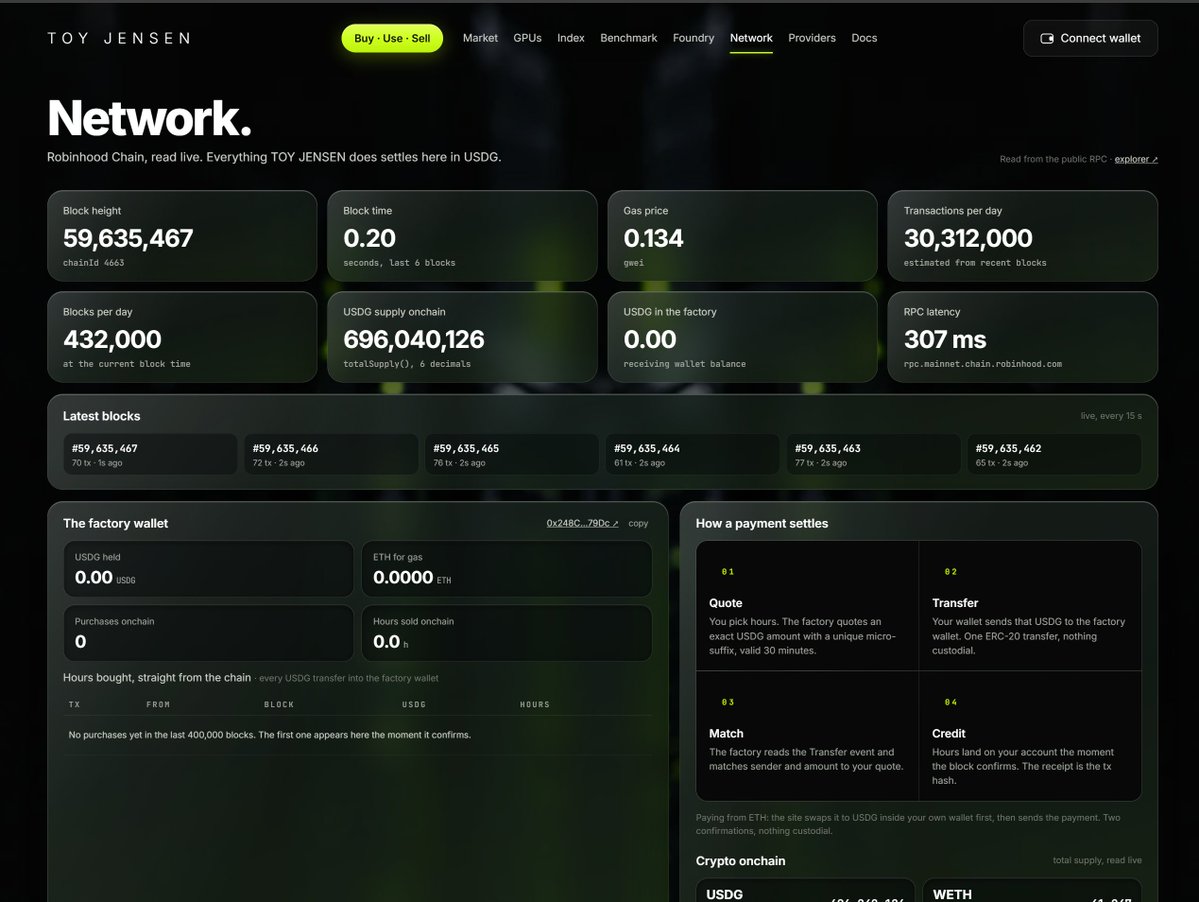
Task: Open block #59,635,464
Action: click(692, 455)
